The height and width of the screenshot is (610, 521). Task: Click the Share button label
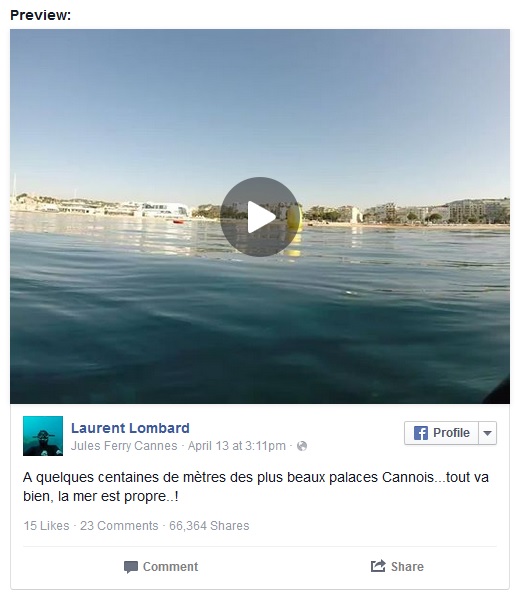click(x=407, y=567)
